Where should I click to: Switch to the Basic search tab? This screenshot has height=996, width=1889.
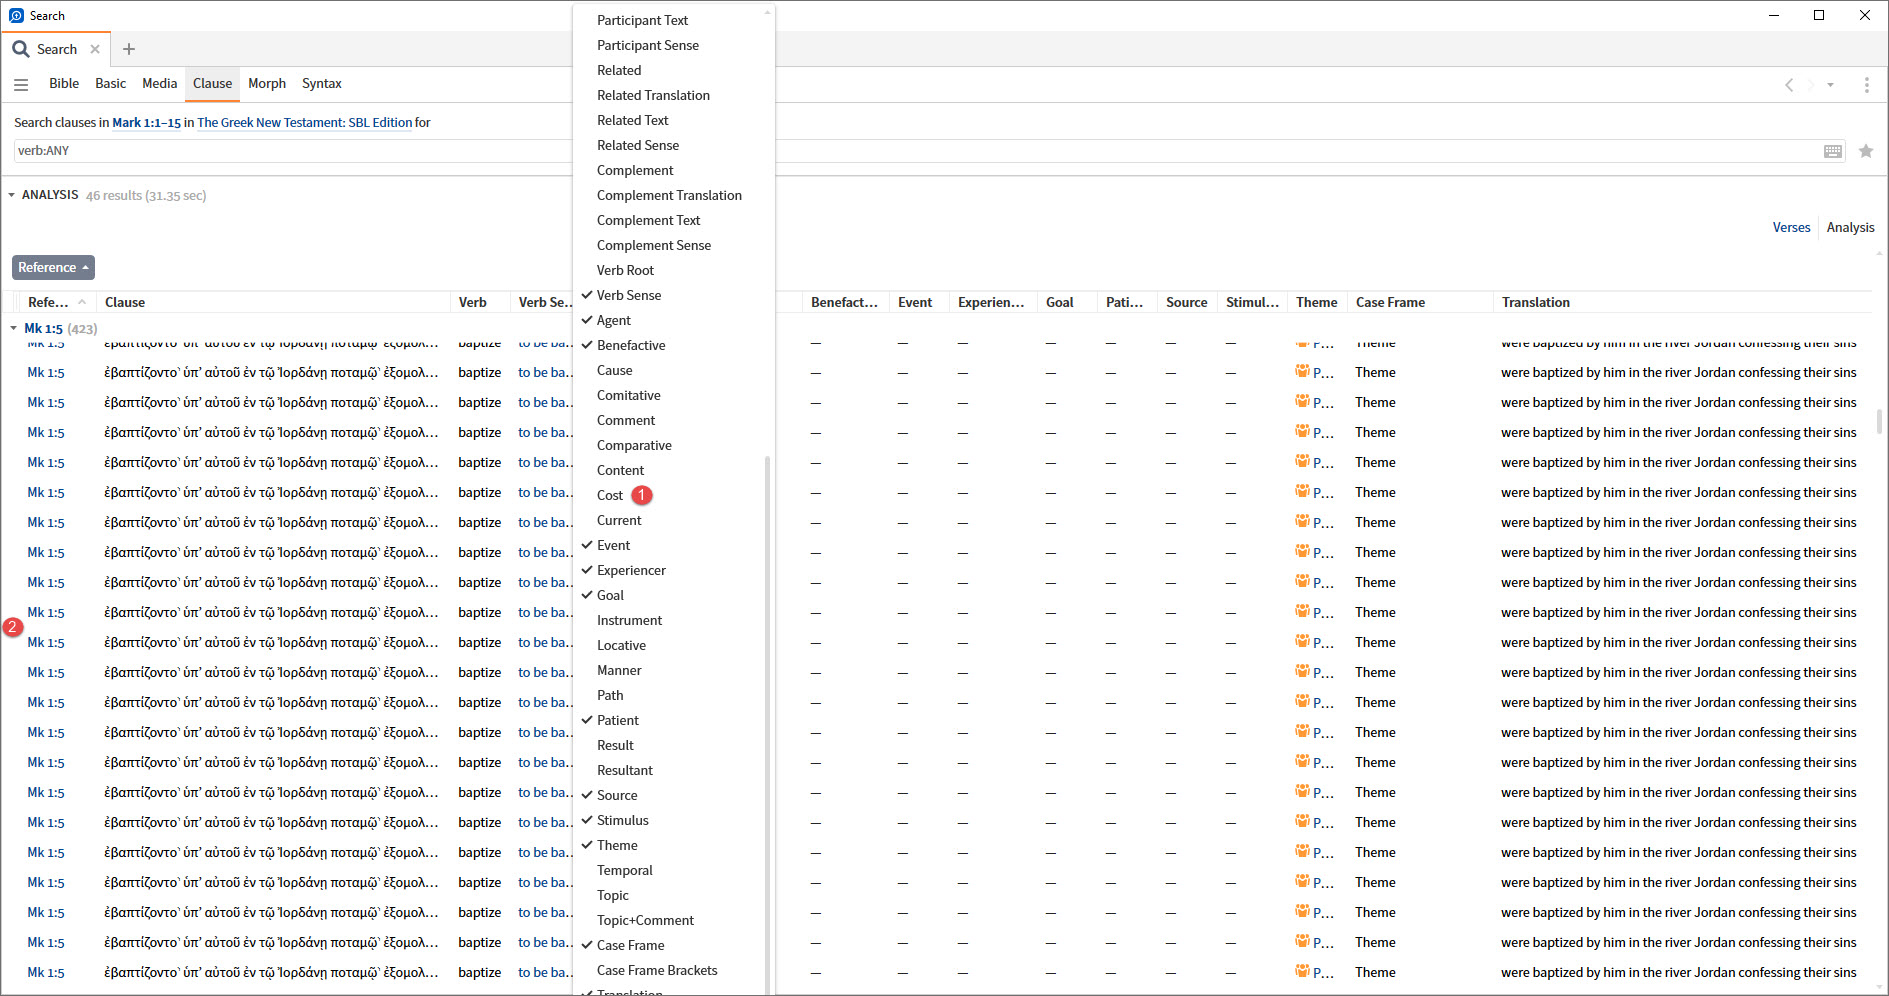point(110,84)
